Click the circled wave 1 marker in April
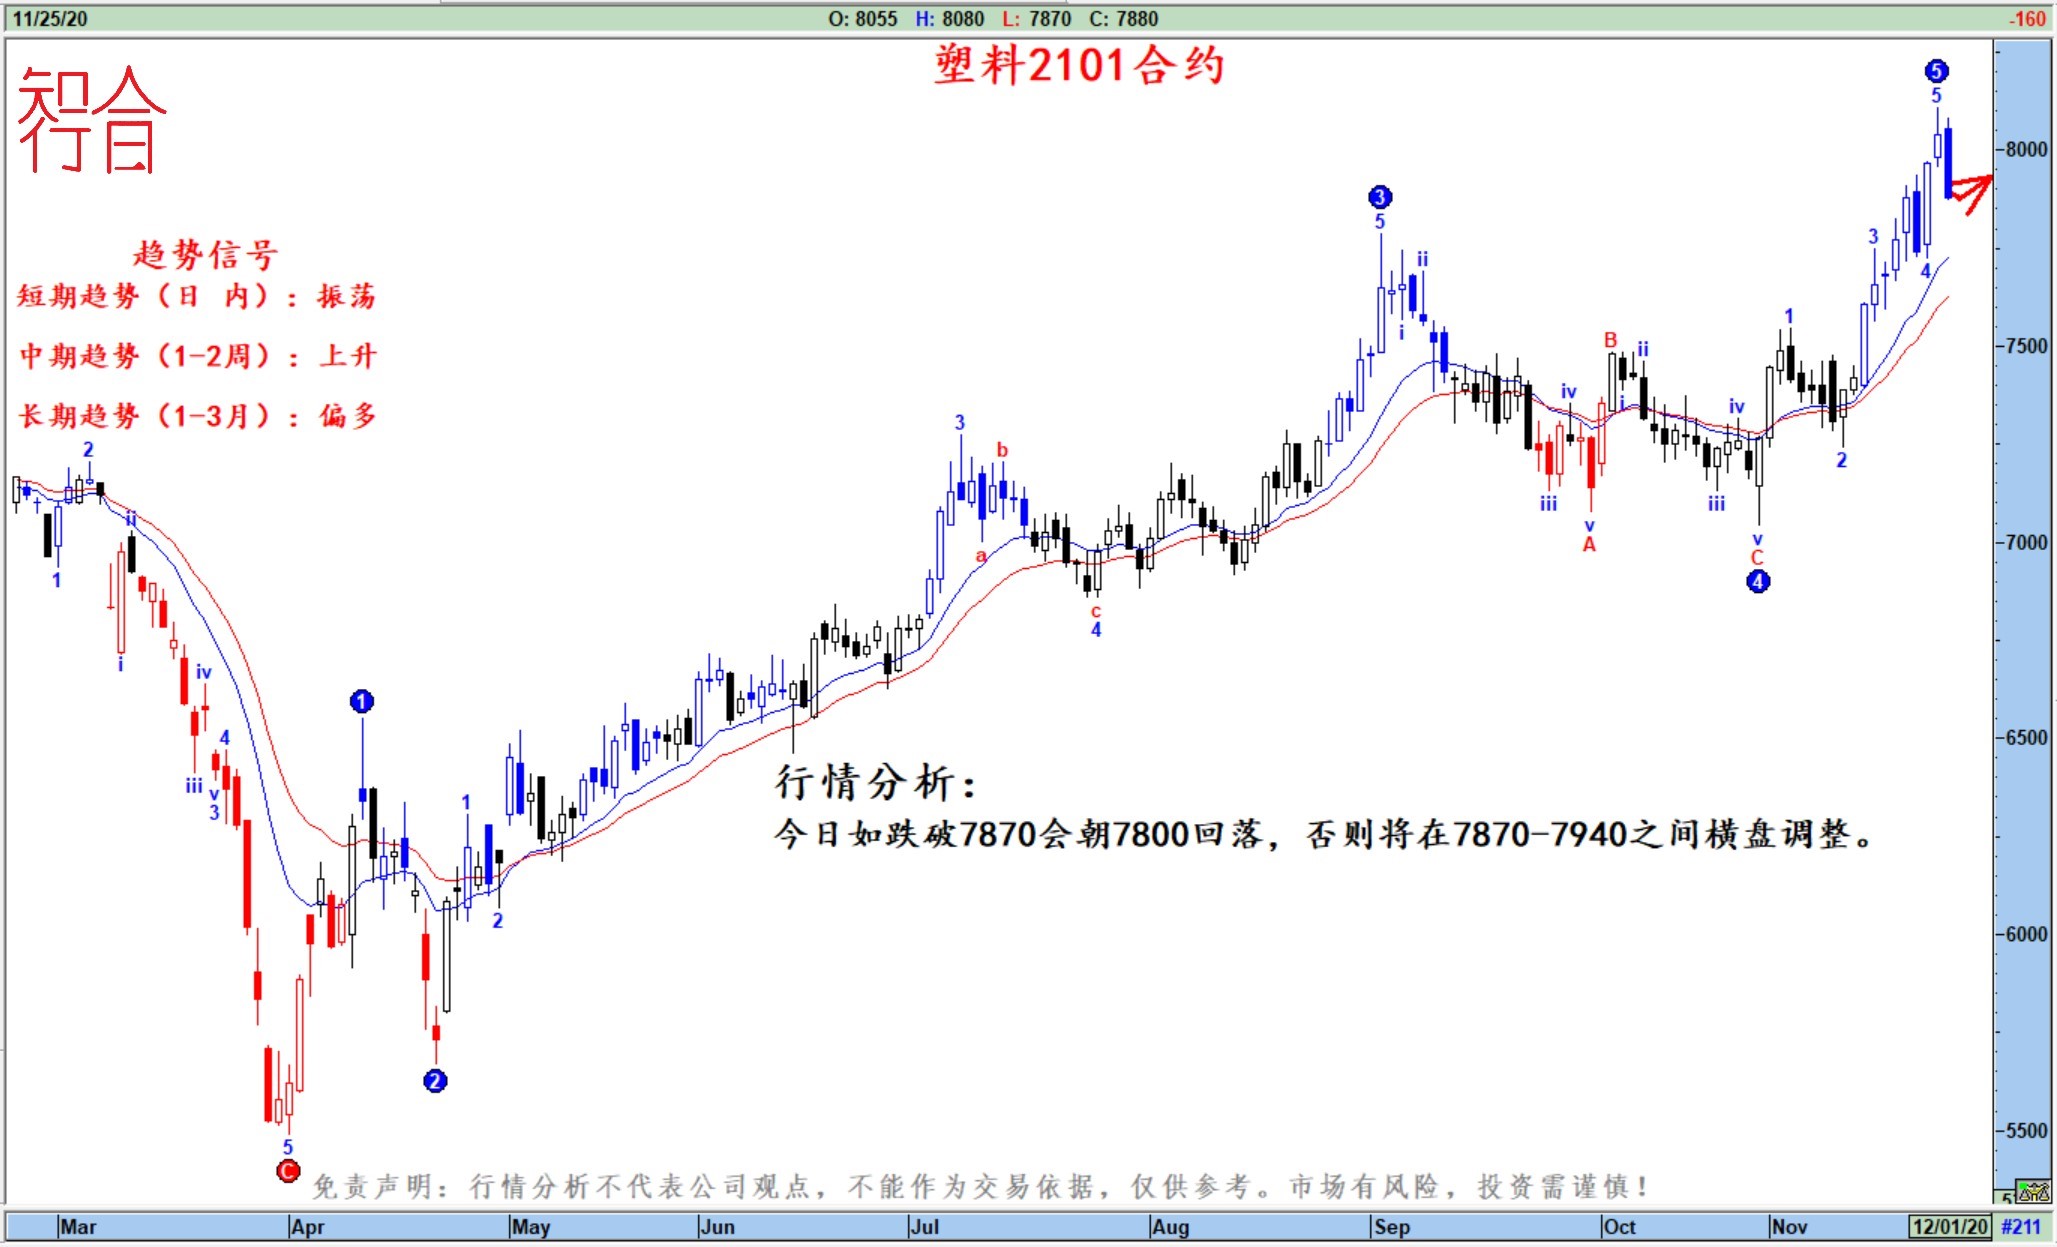The width and height of the screenshot is (2057, 1247). 362,702
